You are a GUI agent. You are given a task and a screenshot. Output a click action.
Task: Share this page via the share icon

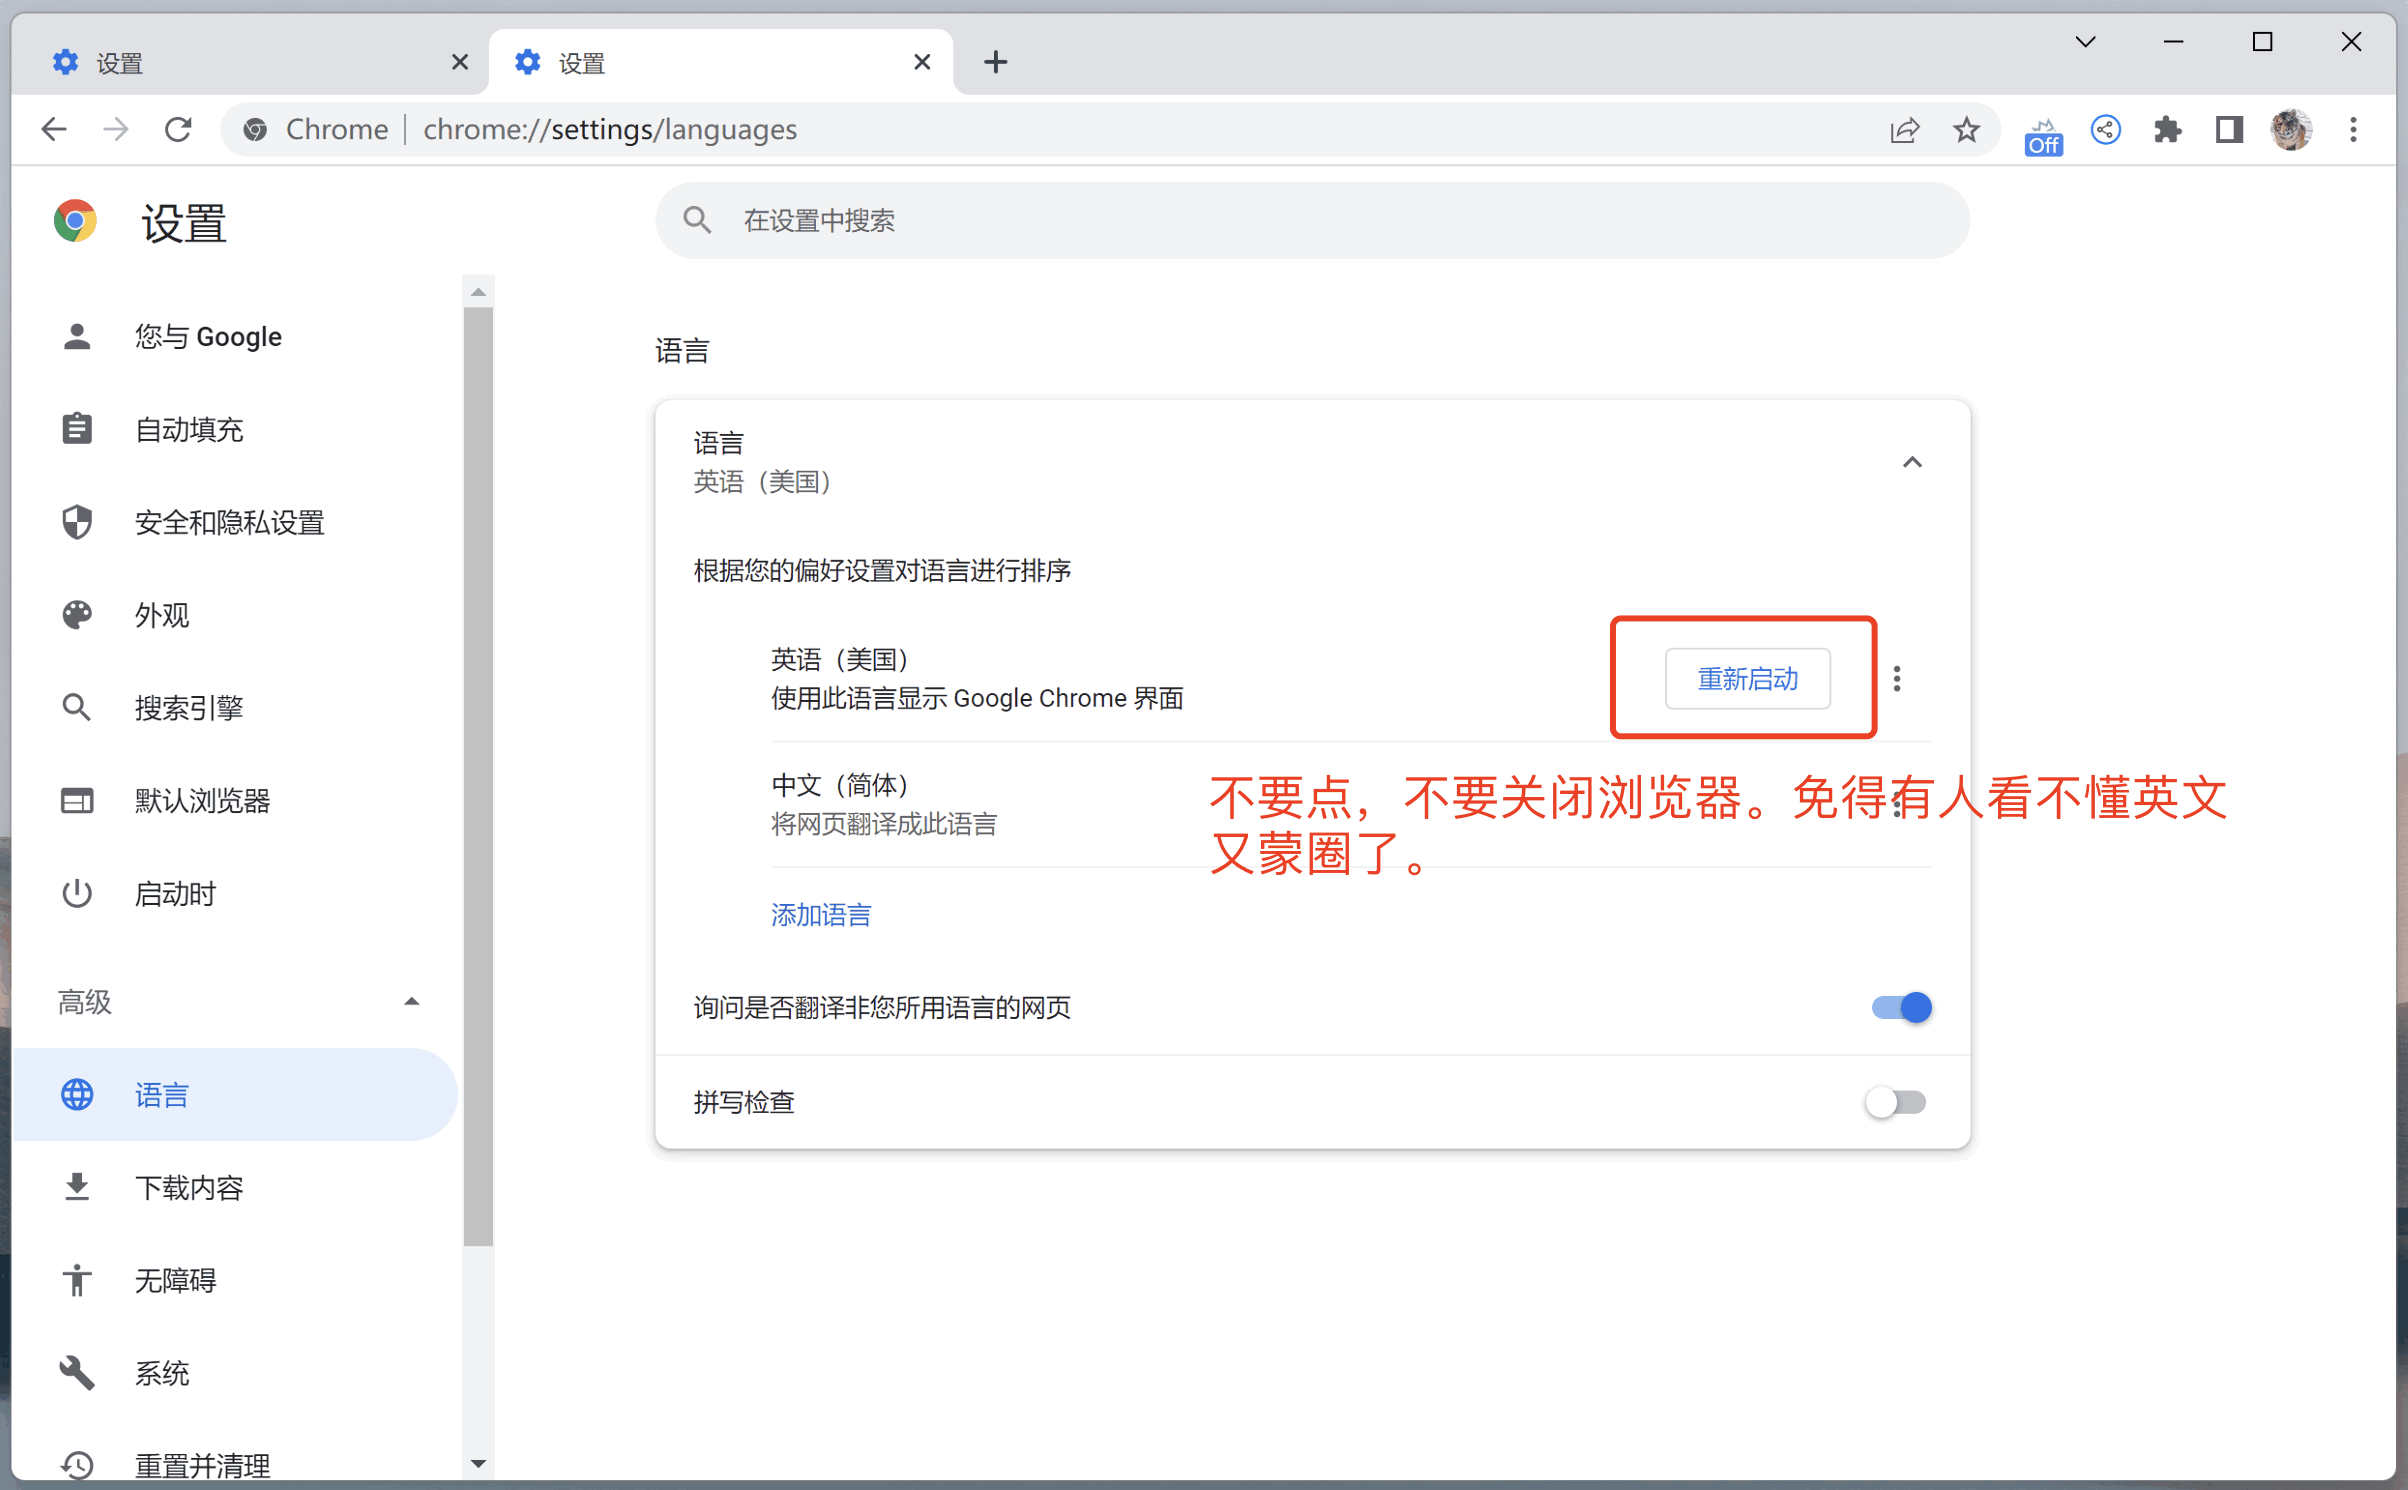click(1905, 129)
